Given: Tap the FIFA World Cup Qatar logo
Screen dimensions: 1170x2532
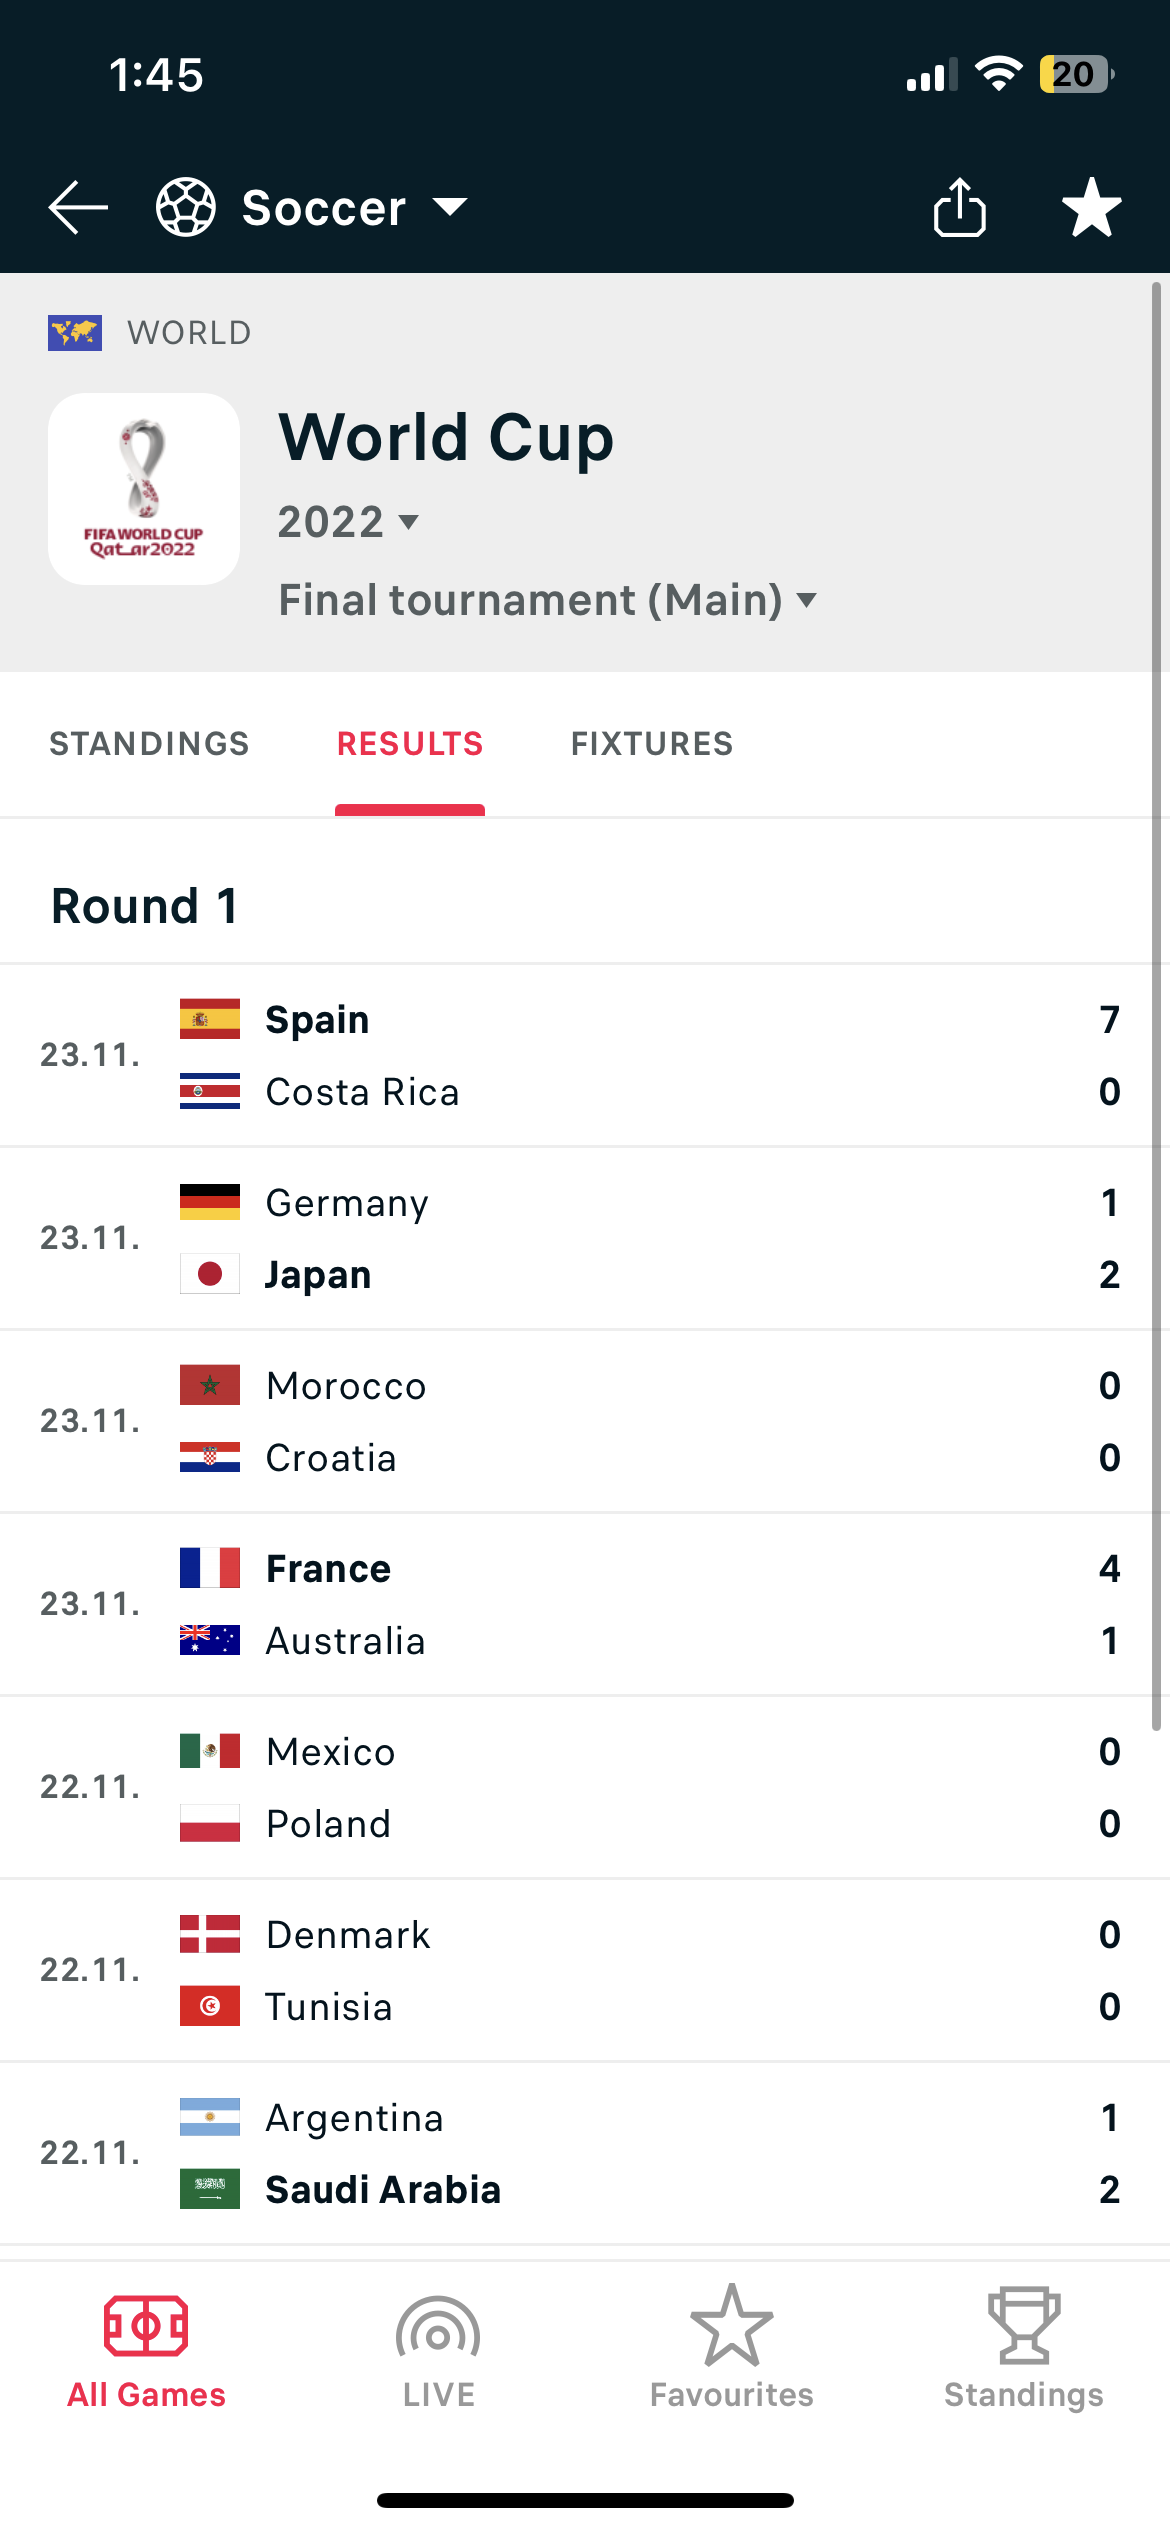Looking at the screenshot, I should [144, 489].
